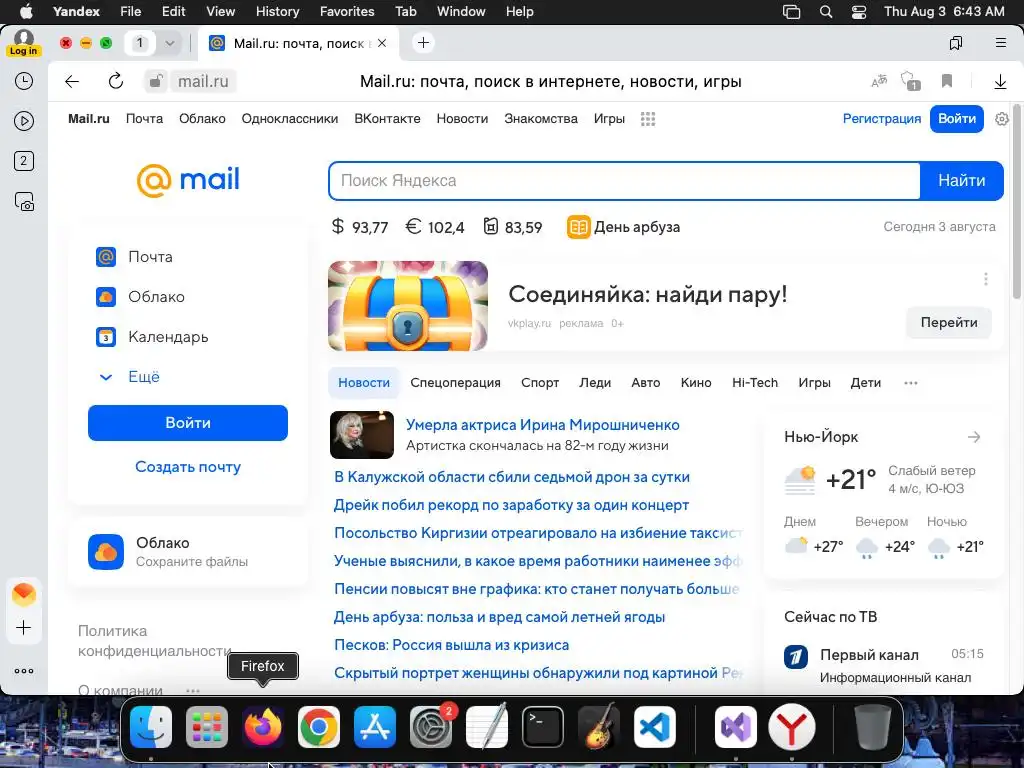
Task: Open bookmarks panel icon in tab bar
Action: (955, 43)
